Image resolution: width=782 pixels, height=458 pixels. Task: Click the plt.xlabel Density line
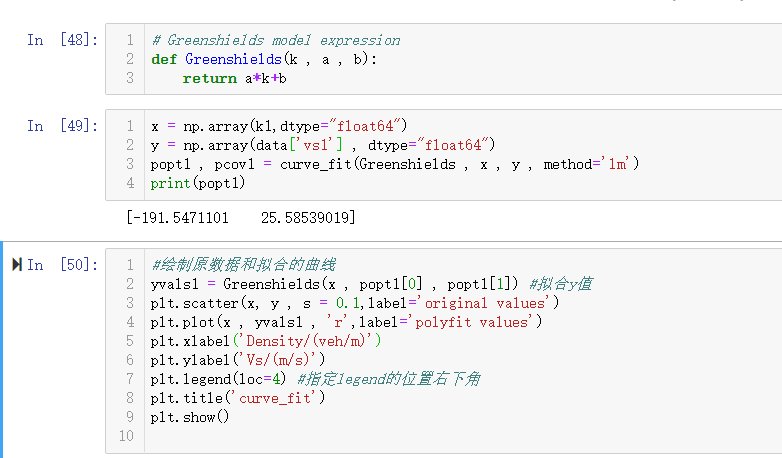click(x=266, y=341)
